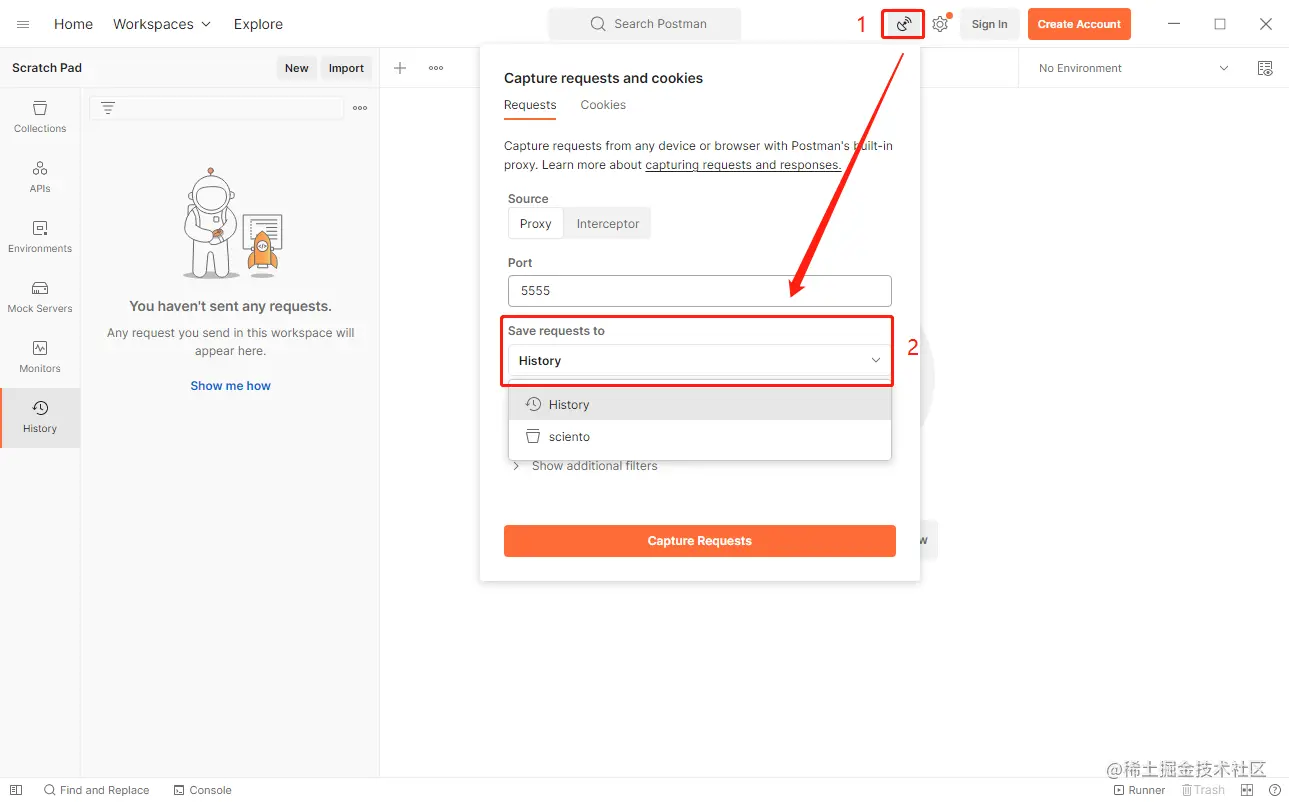Open a new tab with plus icon
This screenshot has width=1289, height=802.
click(x=400, y=68)
